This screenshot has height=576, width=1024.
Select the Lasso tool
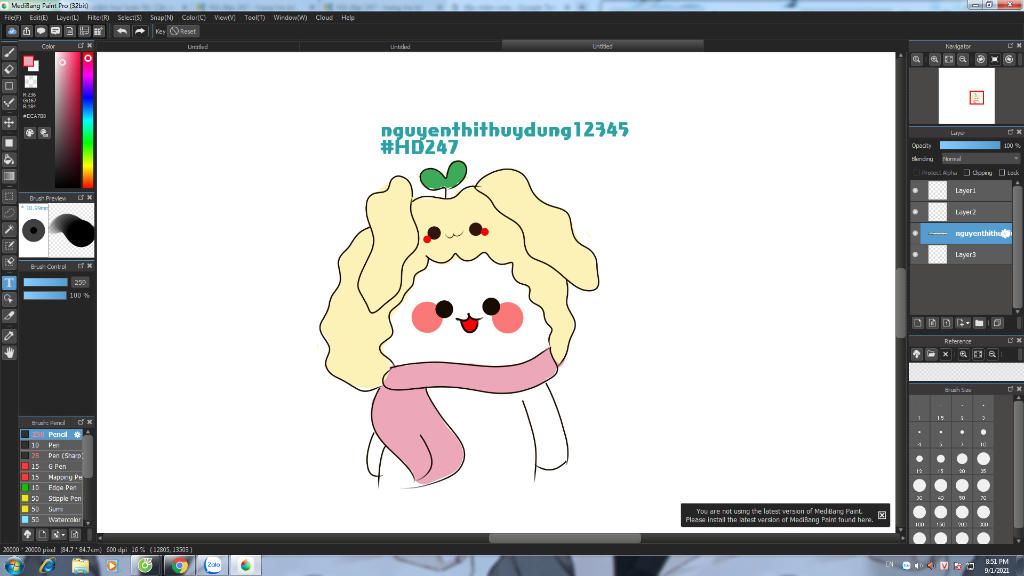9,213
